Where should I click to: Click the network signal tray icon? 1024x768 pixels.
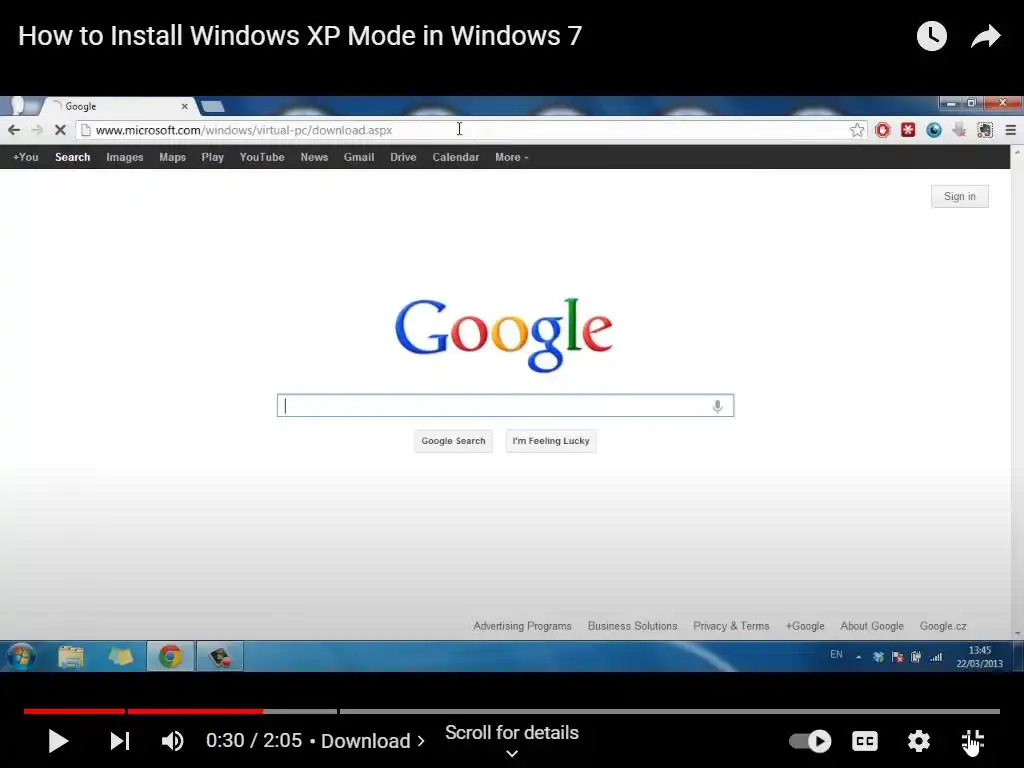point(936,657)
